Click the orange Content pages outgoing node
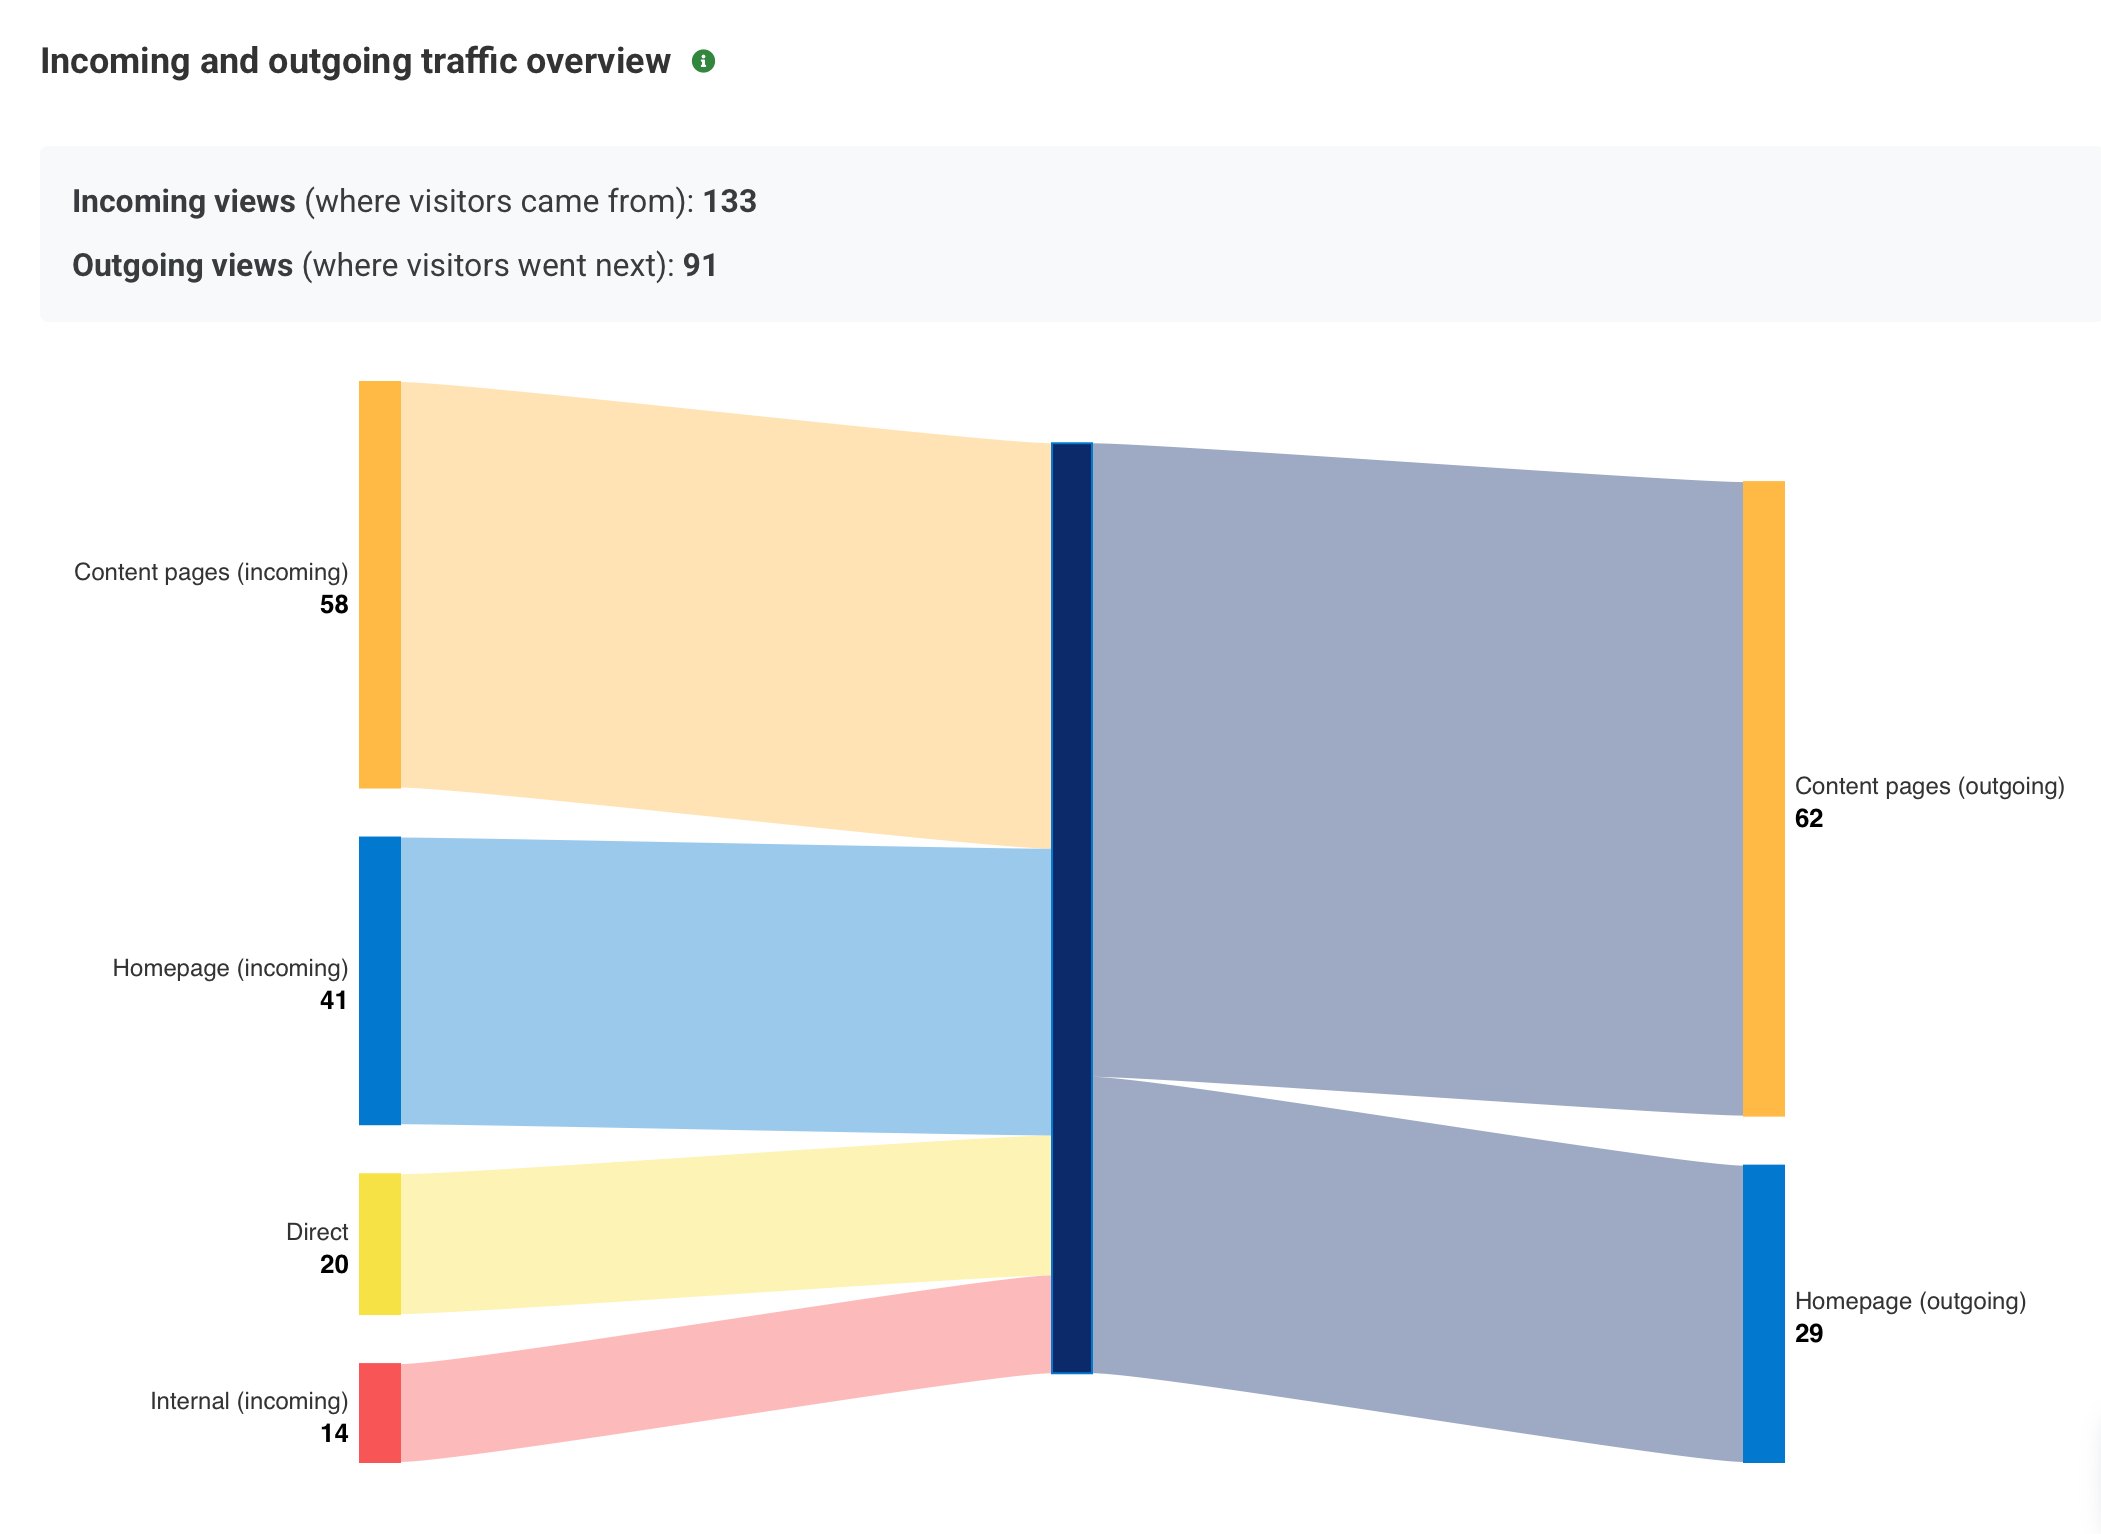 click(x=1763, y=798)
